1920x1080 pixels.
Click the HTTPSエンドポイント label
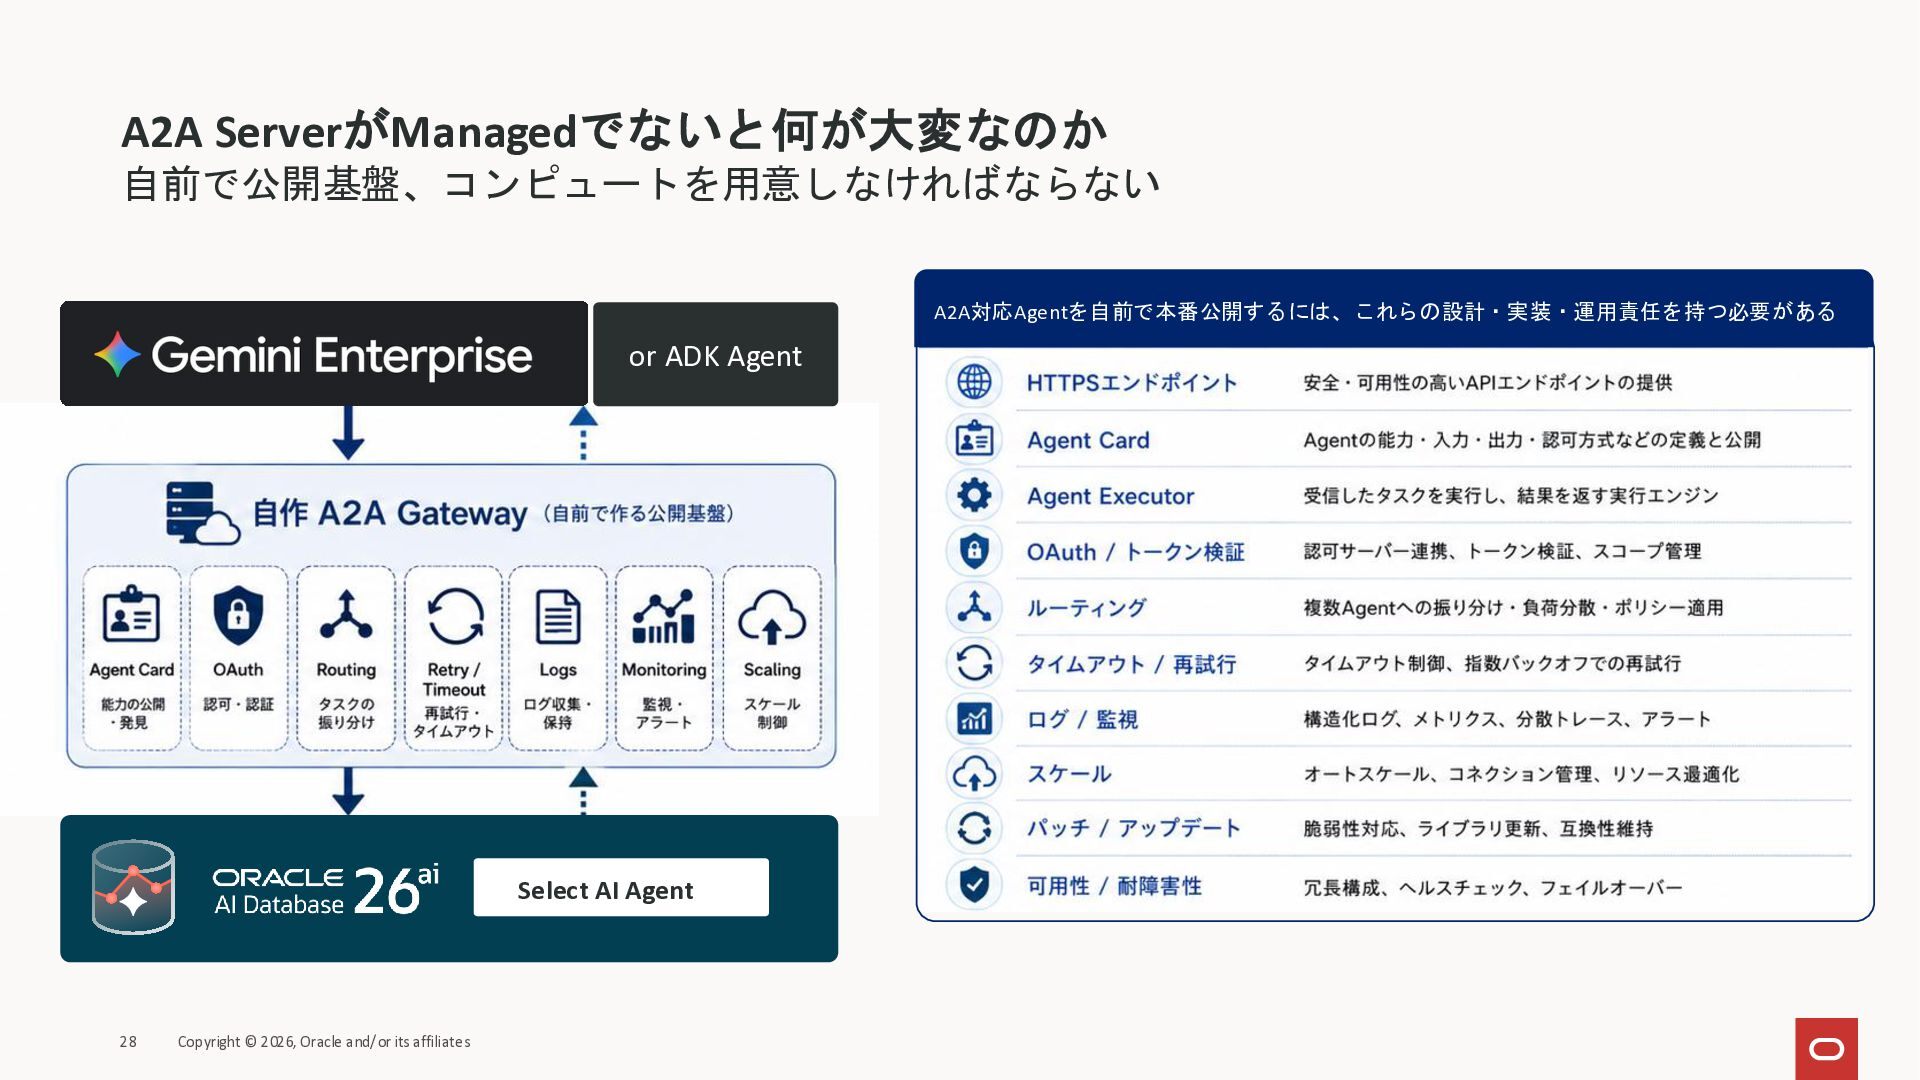(x=1132, y=383)
